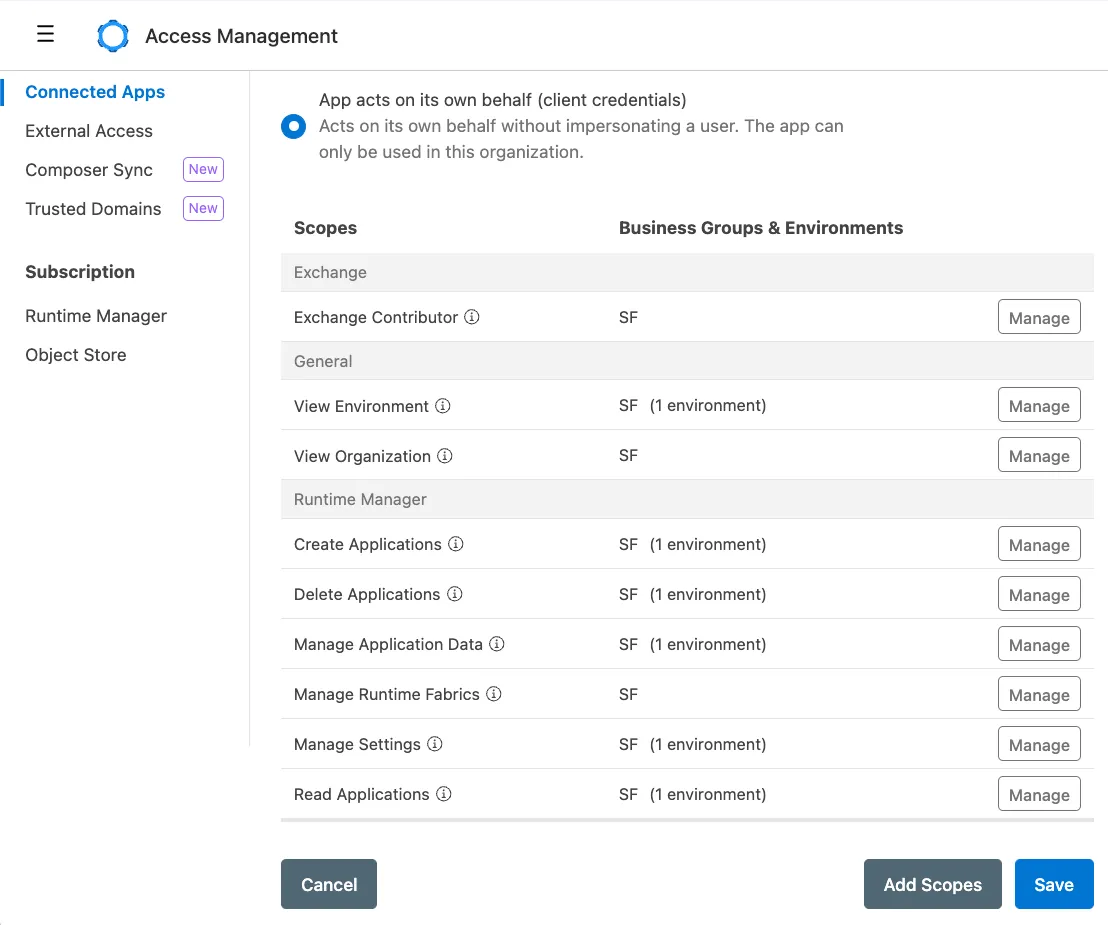Show info for View Organization scope
1108x925 pixels.
click(444, 456)
